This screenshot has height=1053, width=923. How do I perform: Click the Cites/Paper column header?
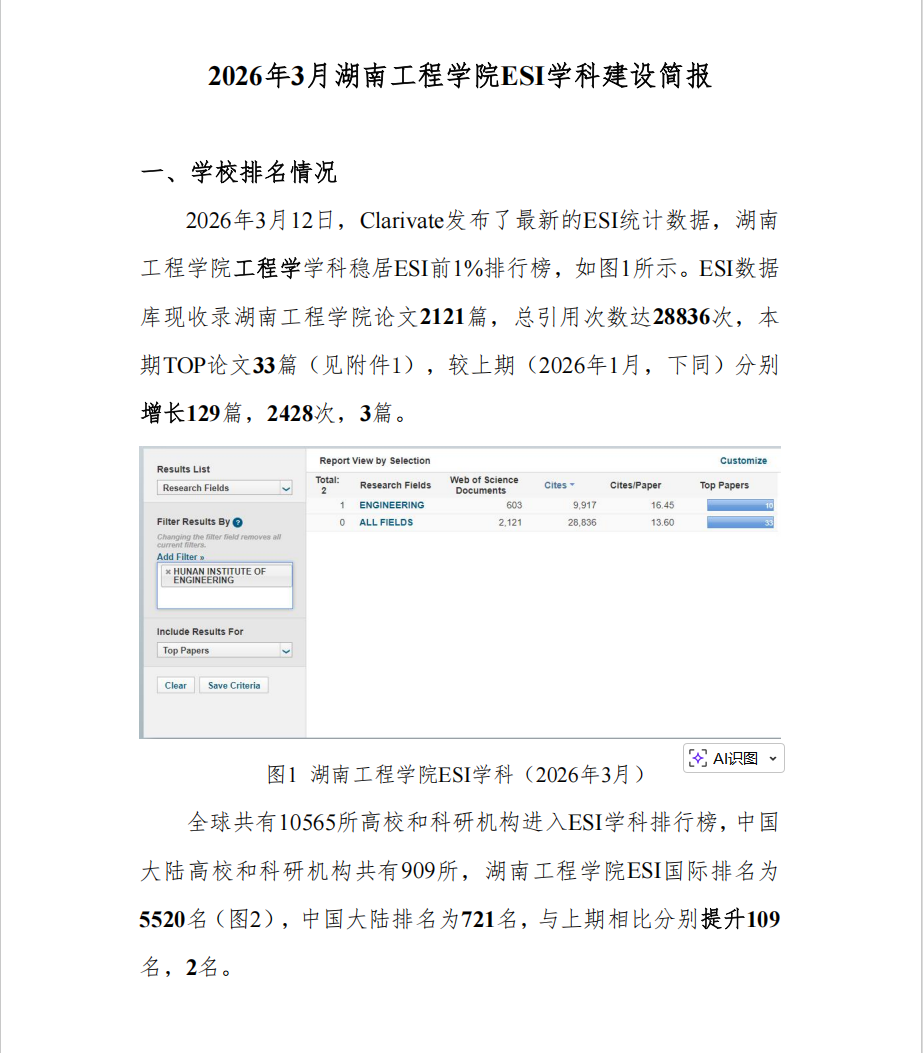point(635,485)
